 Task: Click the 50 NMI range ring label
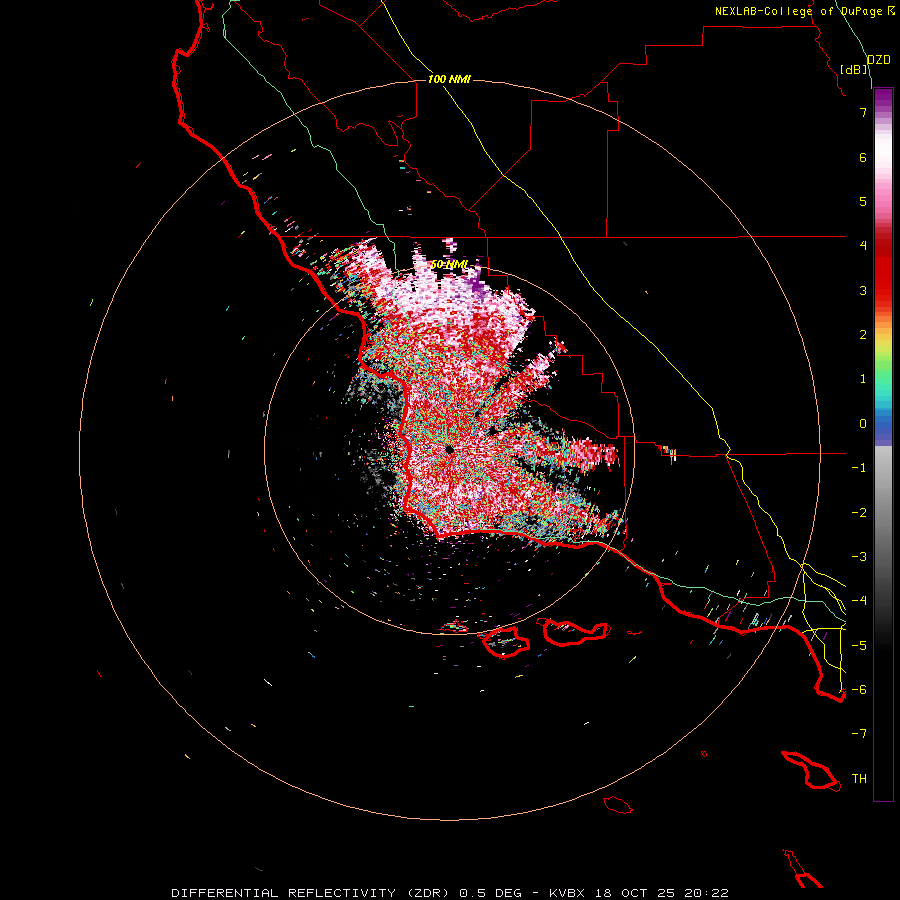coord(449,264)
